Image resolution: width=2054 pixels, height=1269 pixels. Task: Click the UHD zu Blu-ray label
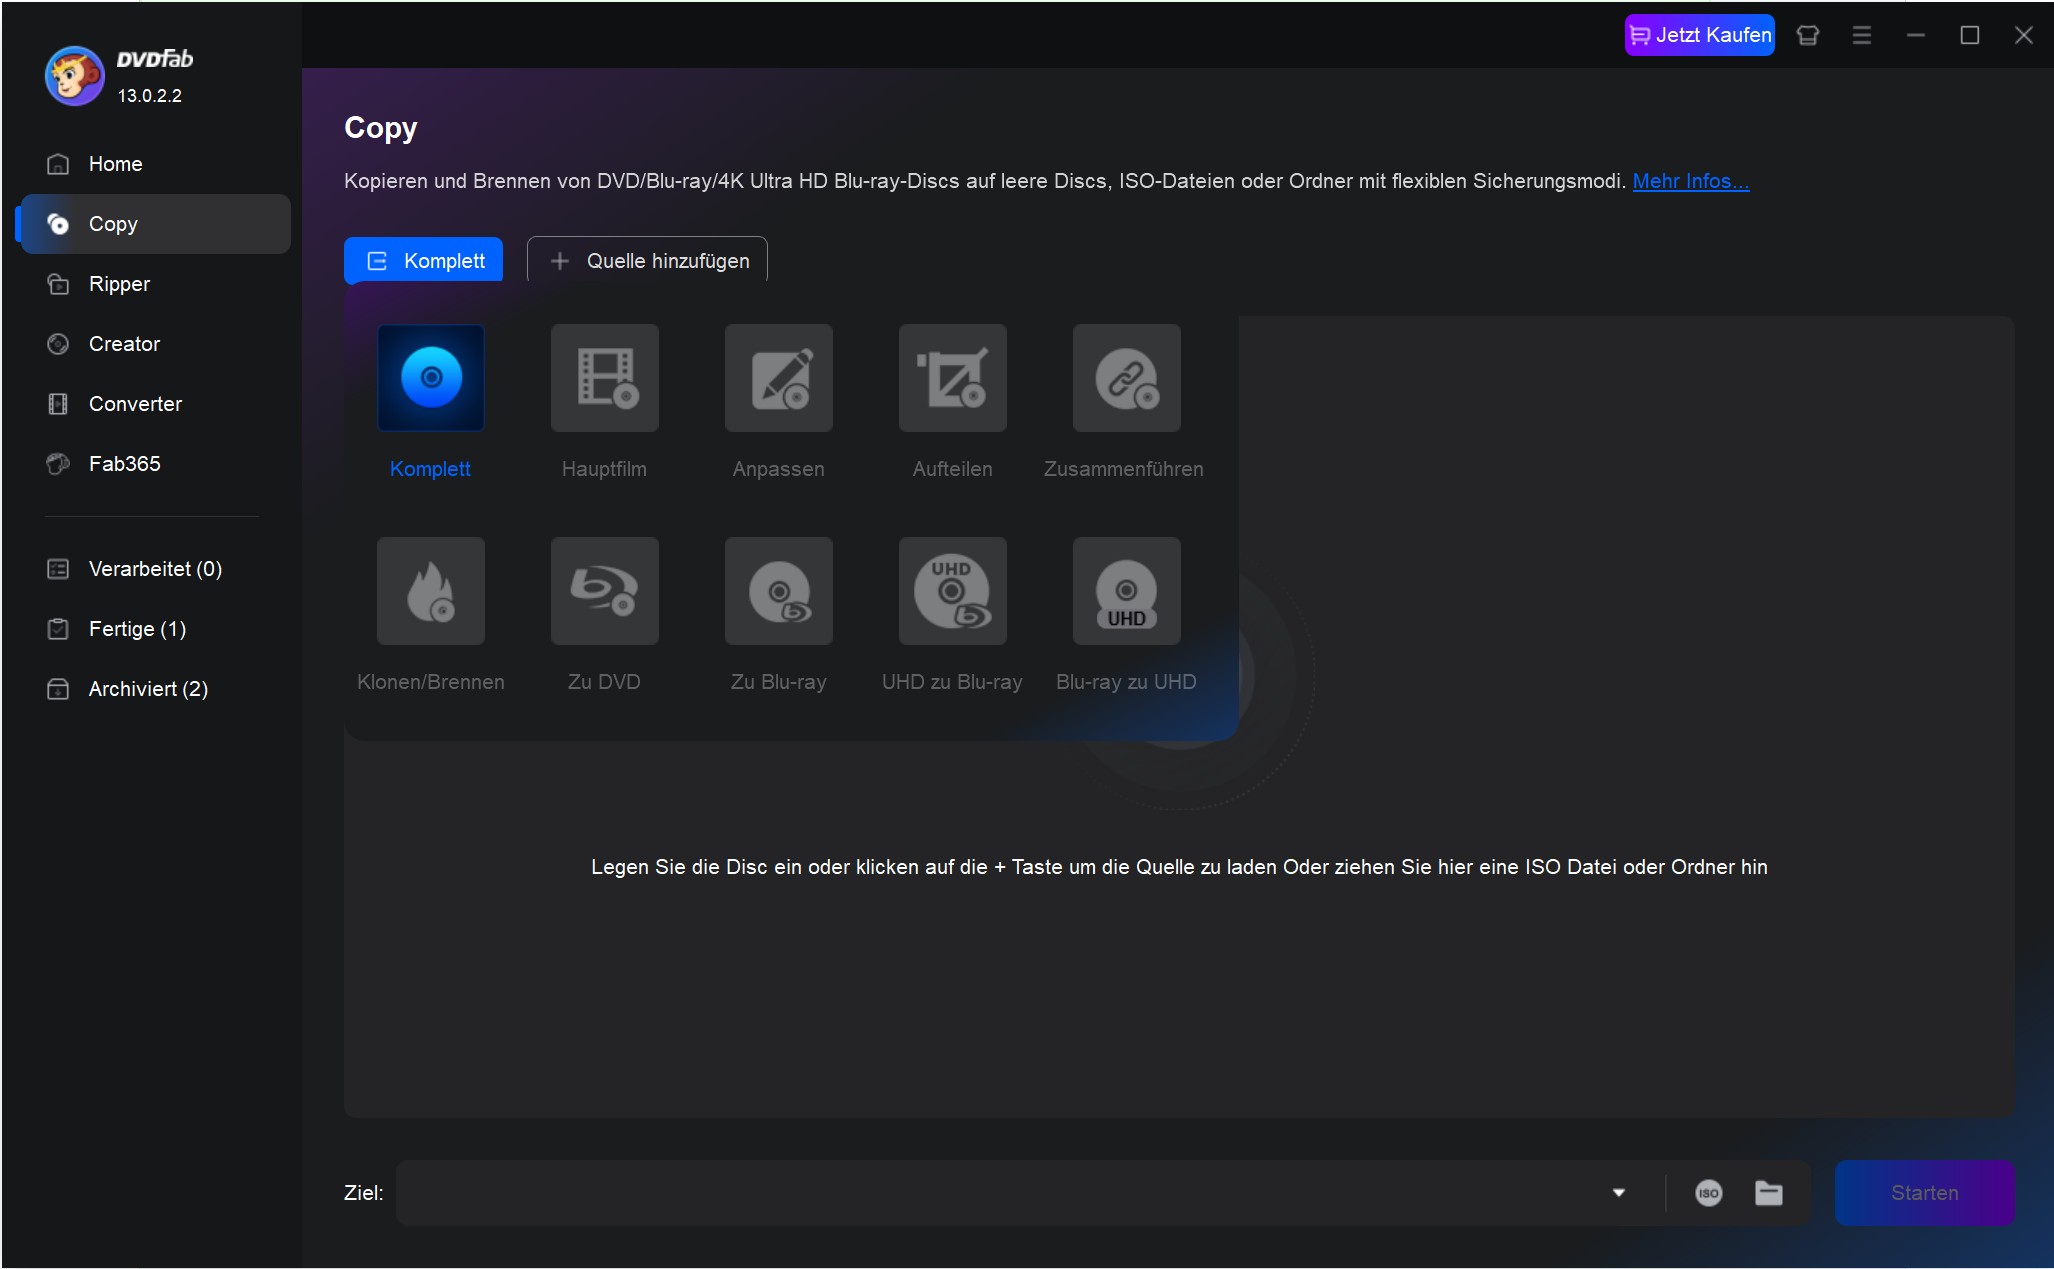(952, 682)
